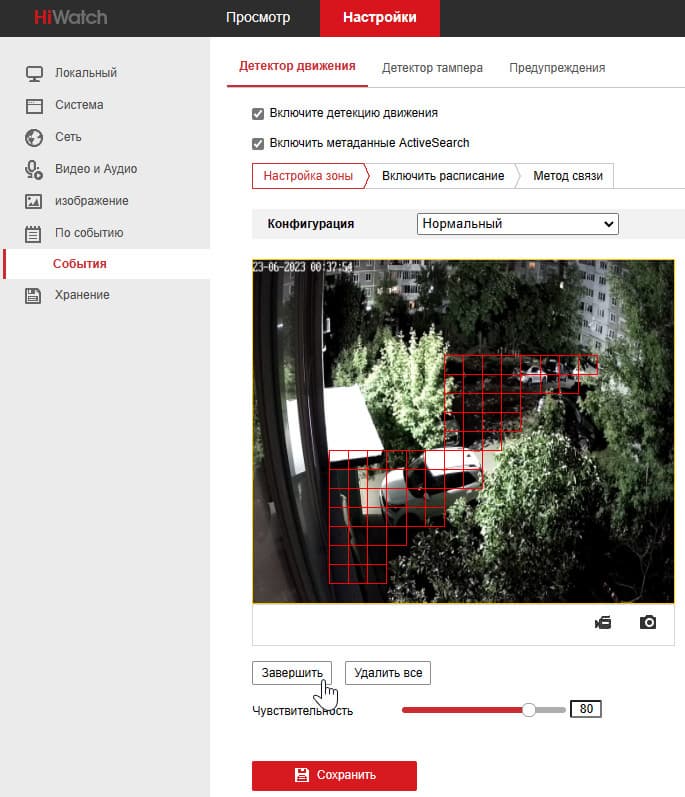Open the Предупреждения tab

557,68
